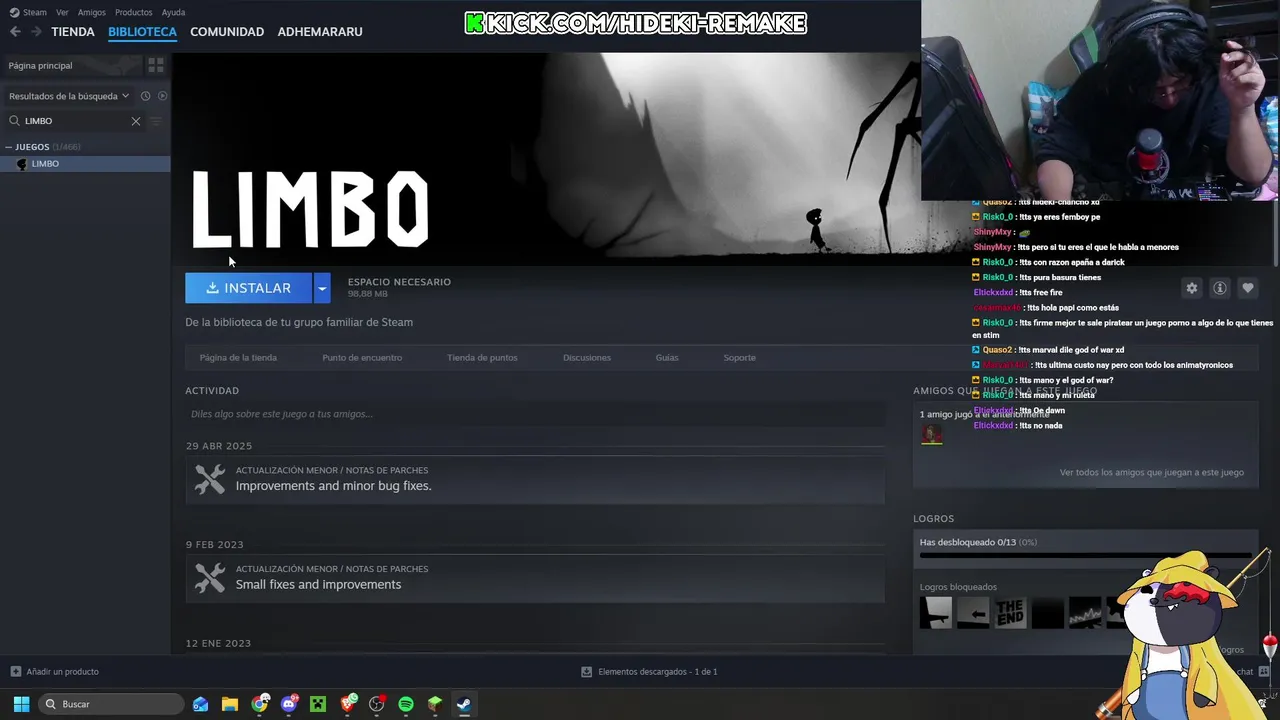The height and width of the screenshot is (720, 1280).
Task: Click the friend avatar who played
Action: pyautogui.click(x=931, y=434)
